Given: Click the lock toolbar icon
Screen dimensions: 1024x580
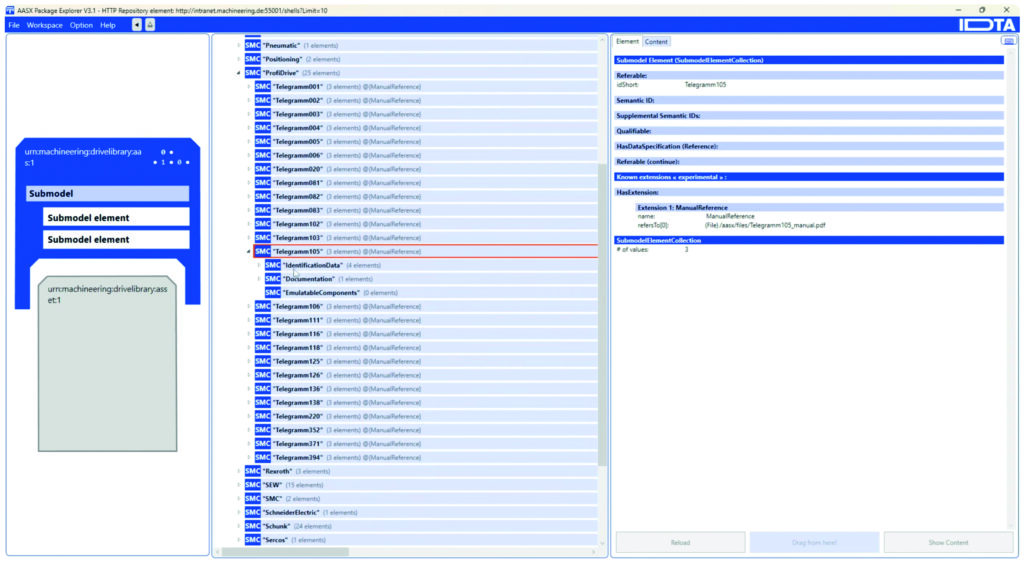Looking at the screenshot, I should click(150, 24).
